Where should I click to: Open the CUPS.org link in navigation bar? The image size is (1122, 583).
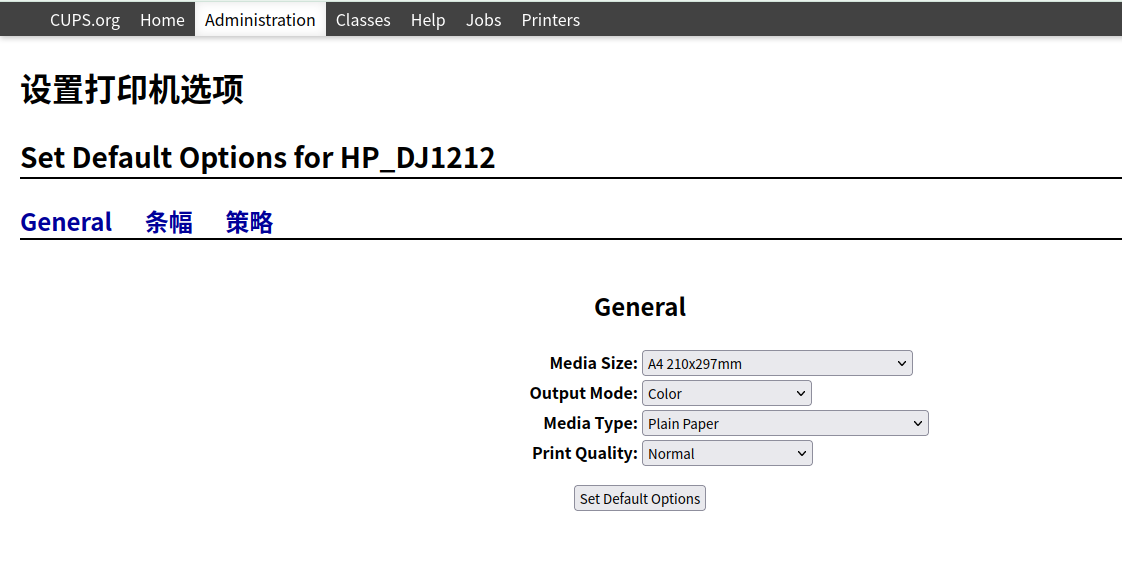(85, 20)
